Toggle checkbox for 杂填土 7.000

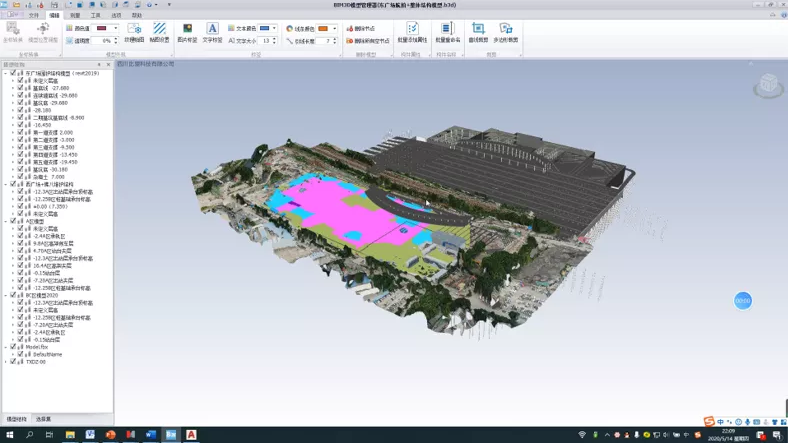point(21,176)
